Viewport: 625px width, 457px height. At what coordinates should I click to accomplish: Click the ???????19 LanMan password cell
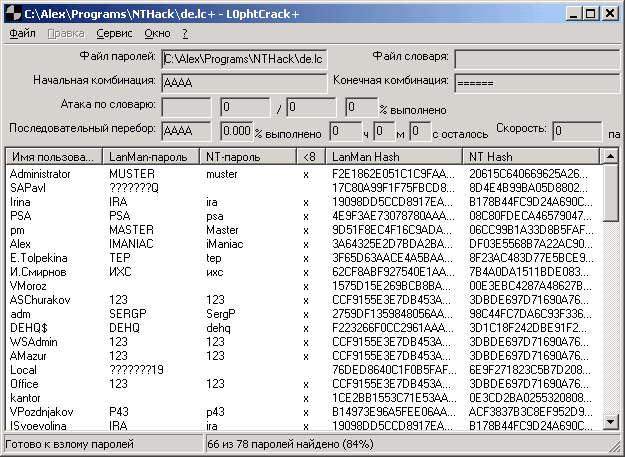pyautogui.click(x=136, y=370)
